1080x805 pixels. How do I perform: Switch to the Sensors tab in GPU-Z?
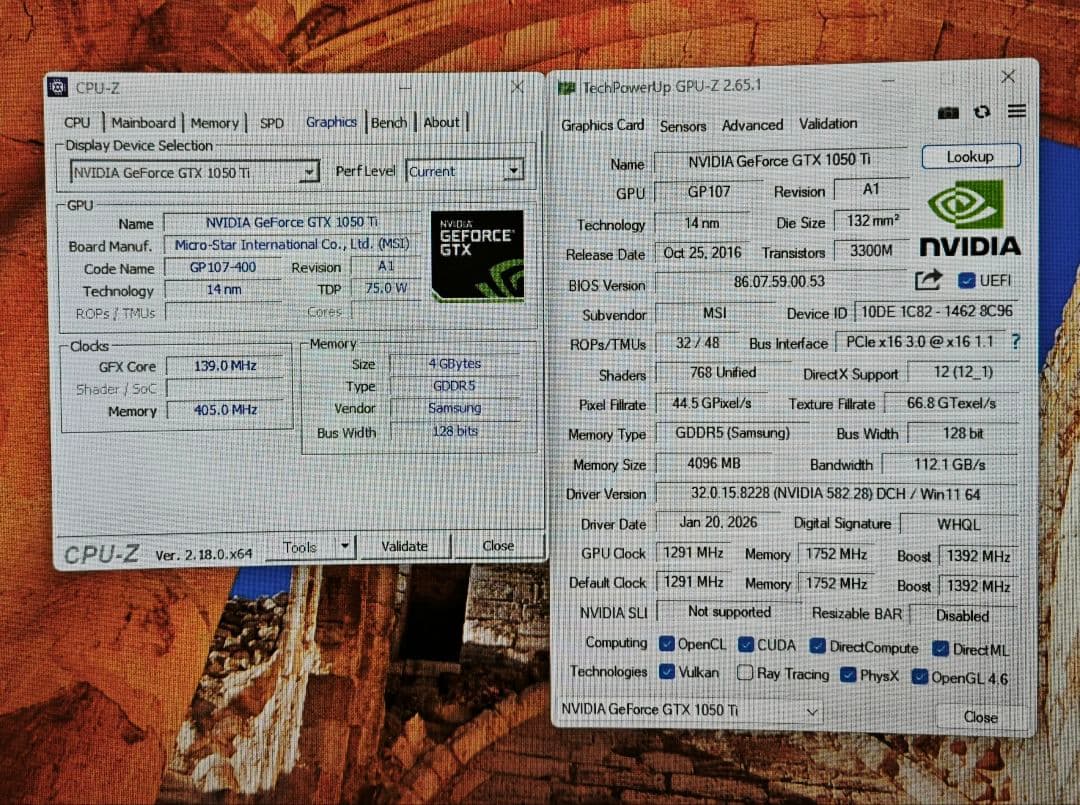(683, 126)
